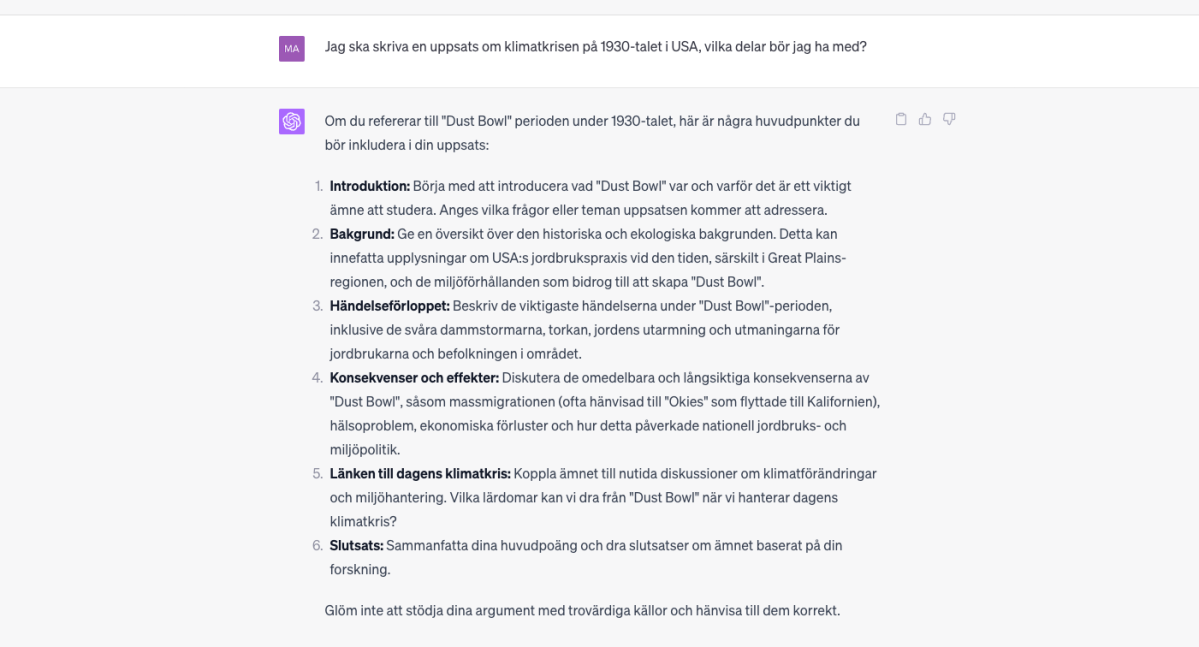Click the bold Bakgrund heading
Viewport: 1199px width, 647px height.
pos(362,234)
